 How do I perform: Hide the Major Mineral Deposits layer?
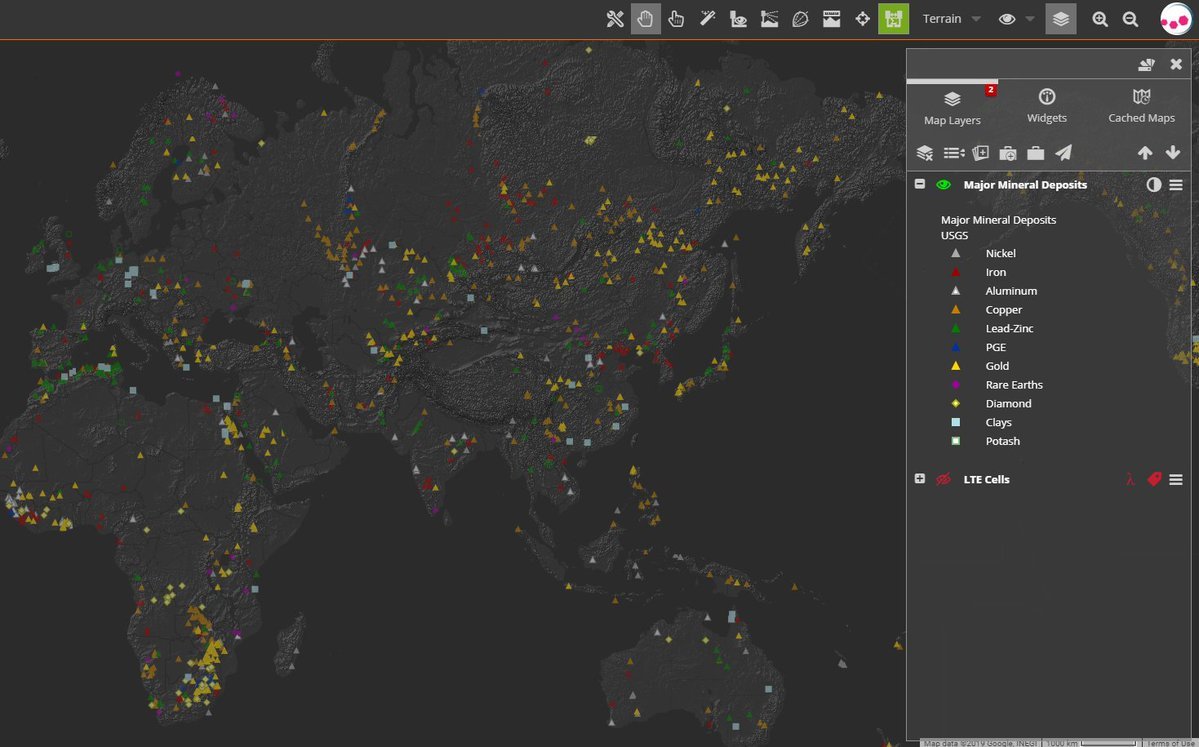click(942, 185)
